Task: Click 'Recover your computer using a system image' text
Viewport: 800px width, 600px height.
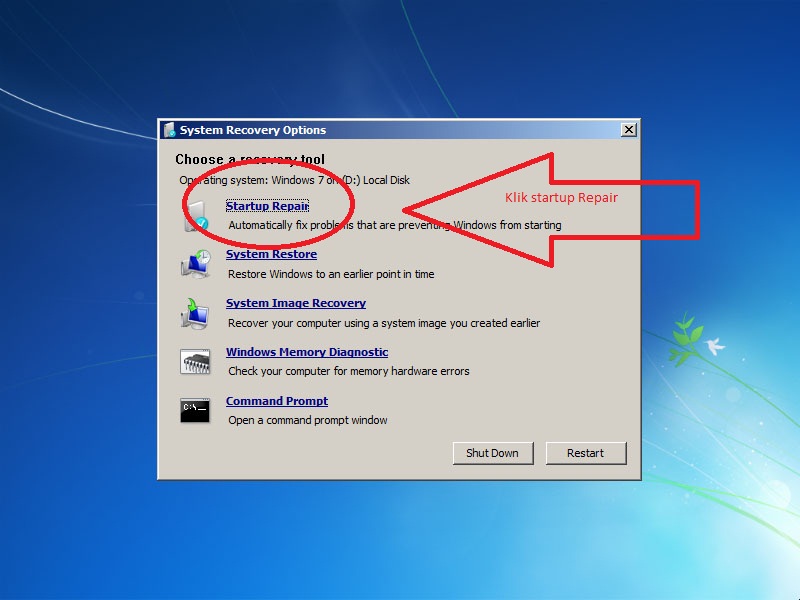Action: click(x=384, y=323)
